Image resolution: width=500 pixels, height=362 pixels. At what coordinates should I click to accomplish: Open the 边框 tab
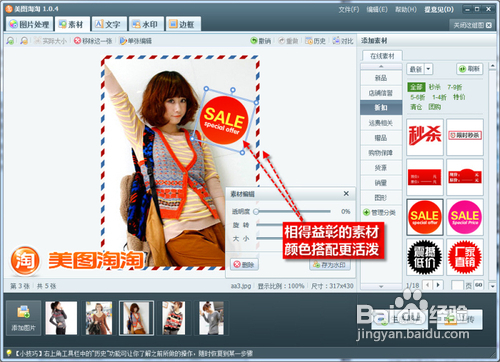coord(183,24)
